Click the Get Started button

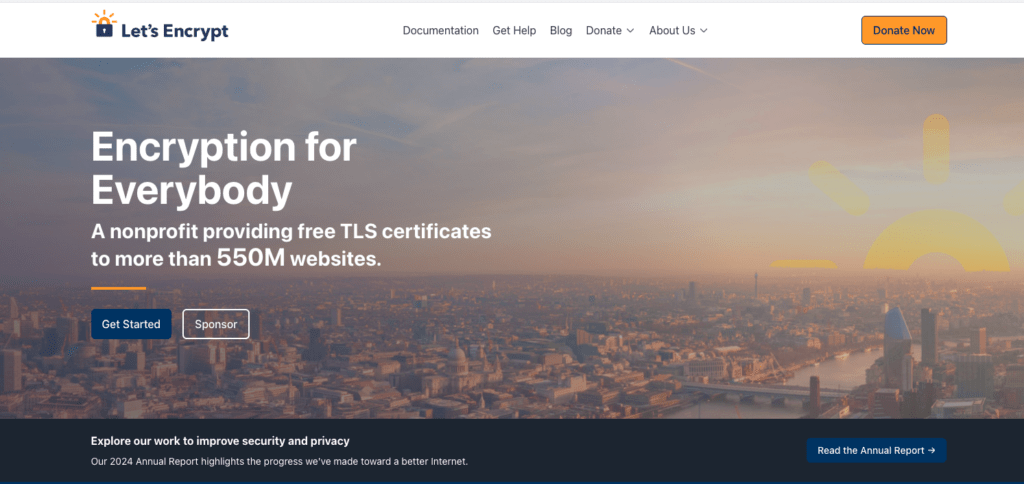point(131,324)
